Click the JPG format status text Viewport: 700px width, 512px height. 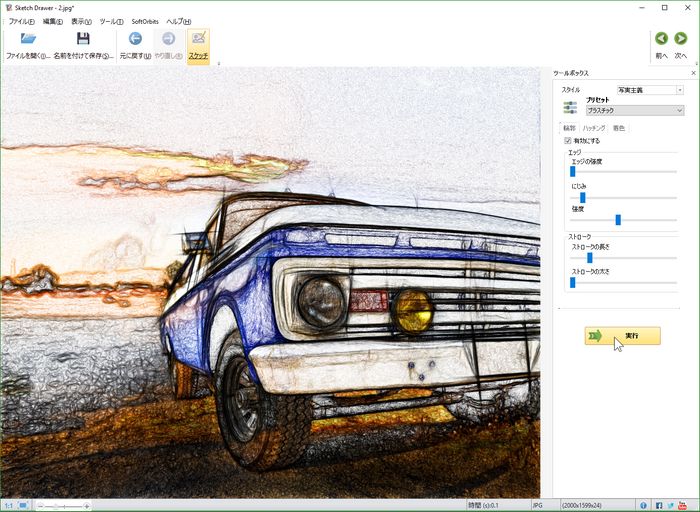coord(538,505)
